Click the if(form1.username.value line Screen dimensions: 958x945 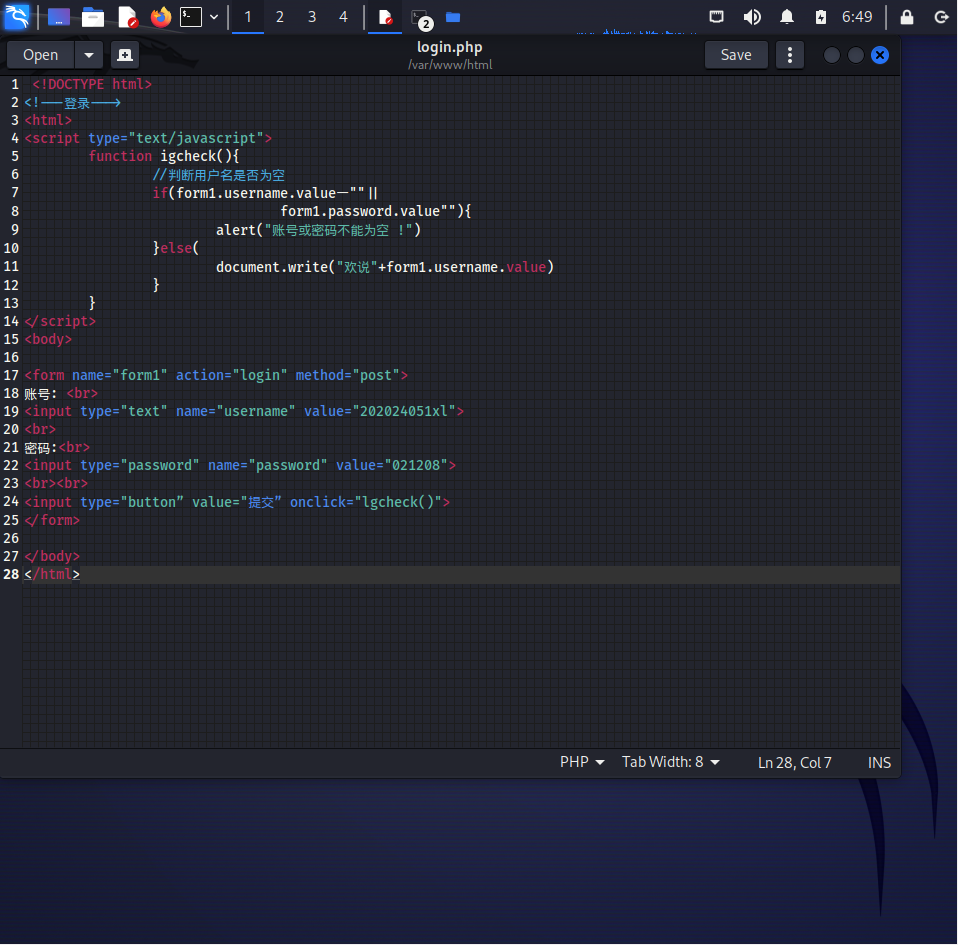pos(265,193)
